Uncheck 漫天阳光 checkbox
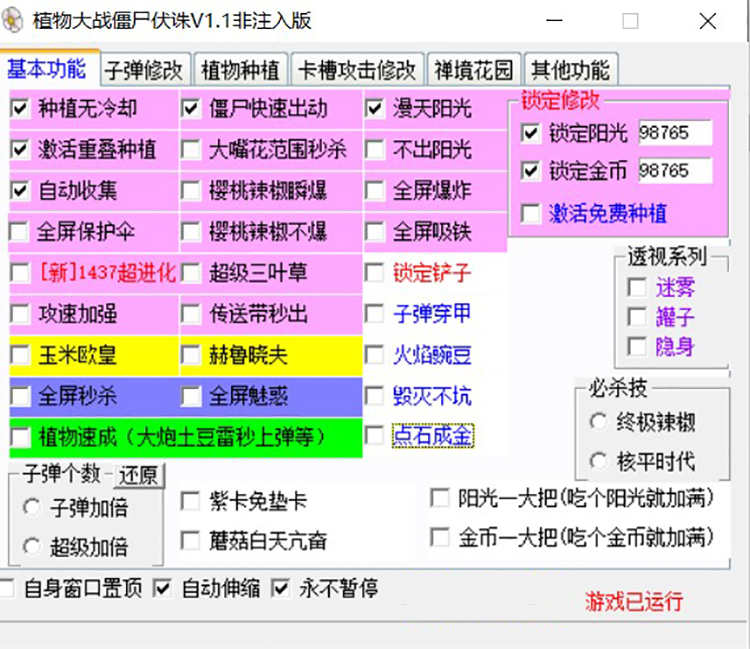This screenshot has height=649, width=750. point(375,109)
